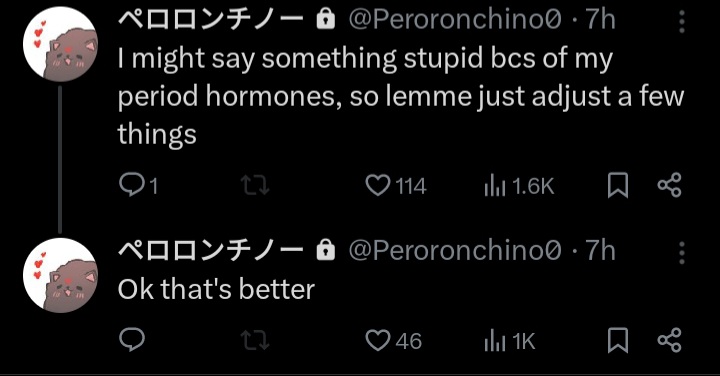
Task: Open more options menu on second tweet
Action: coord(682,253)
